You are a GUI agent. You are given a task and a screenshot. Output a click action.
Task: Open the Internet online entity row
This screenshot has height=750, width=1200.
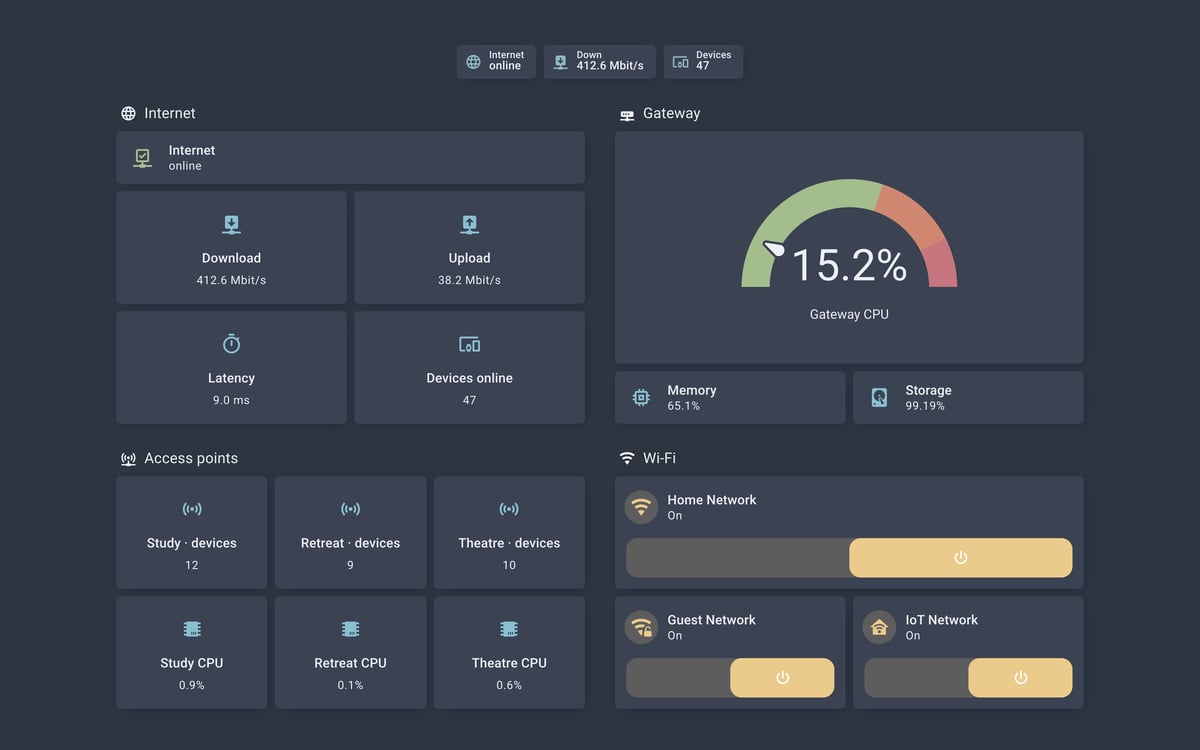350,158
